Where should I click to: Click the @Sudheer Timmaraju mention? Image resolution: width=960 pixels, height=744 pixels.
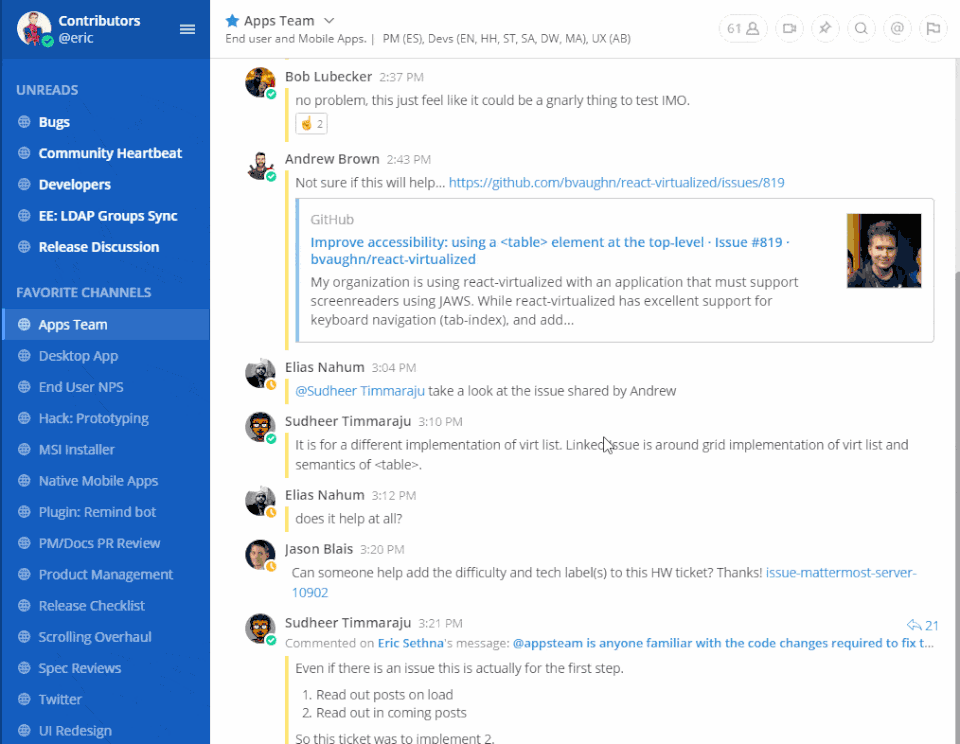pos(360,391)
